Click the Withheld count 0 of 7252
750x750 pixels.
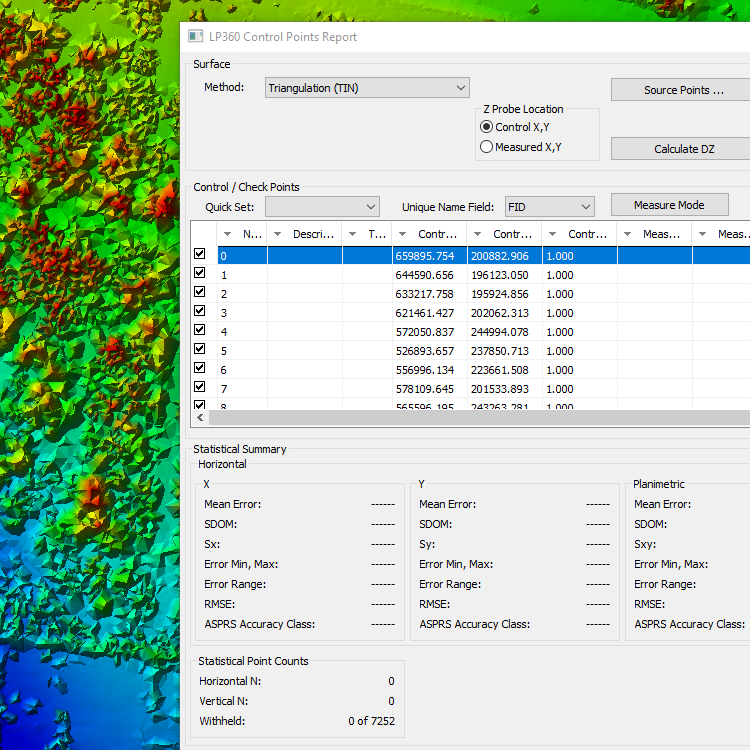(x=372, y=721)
